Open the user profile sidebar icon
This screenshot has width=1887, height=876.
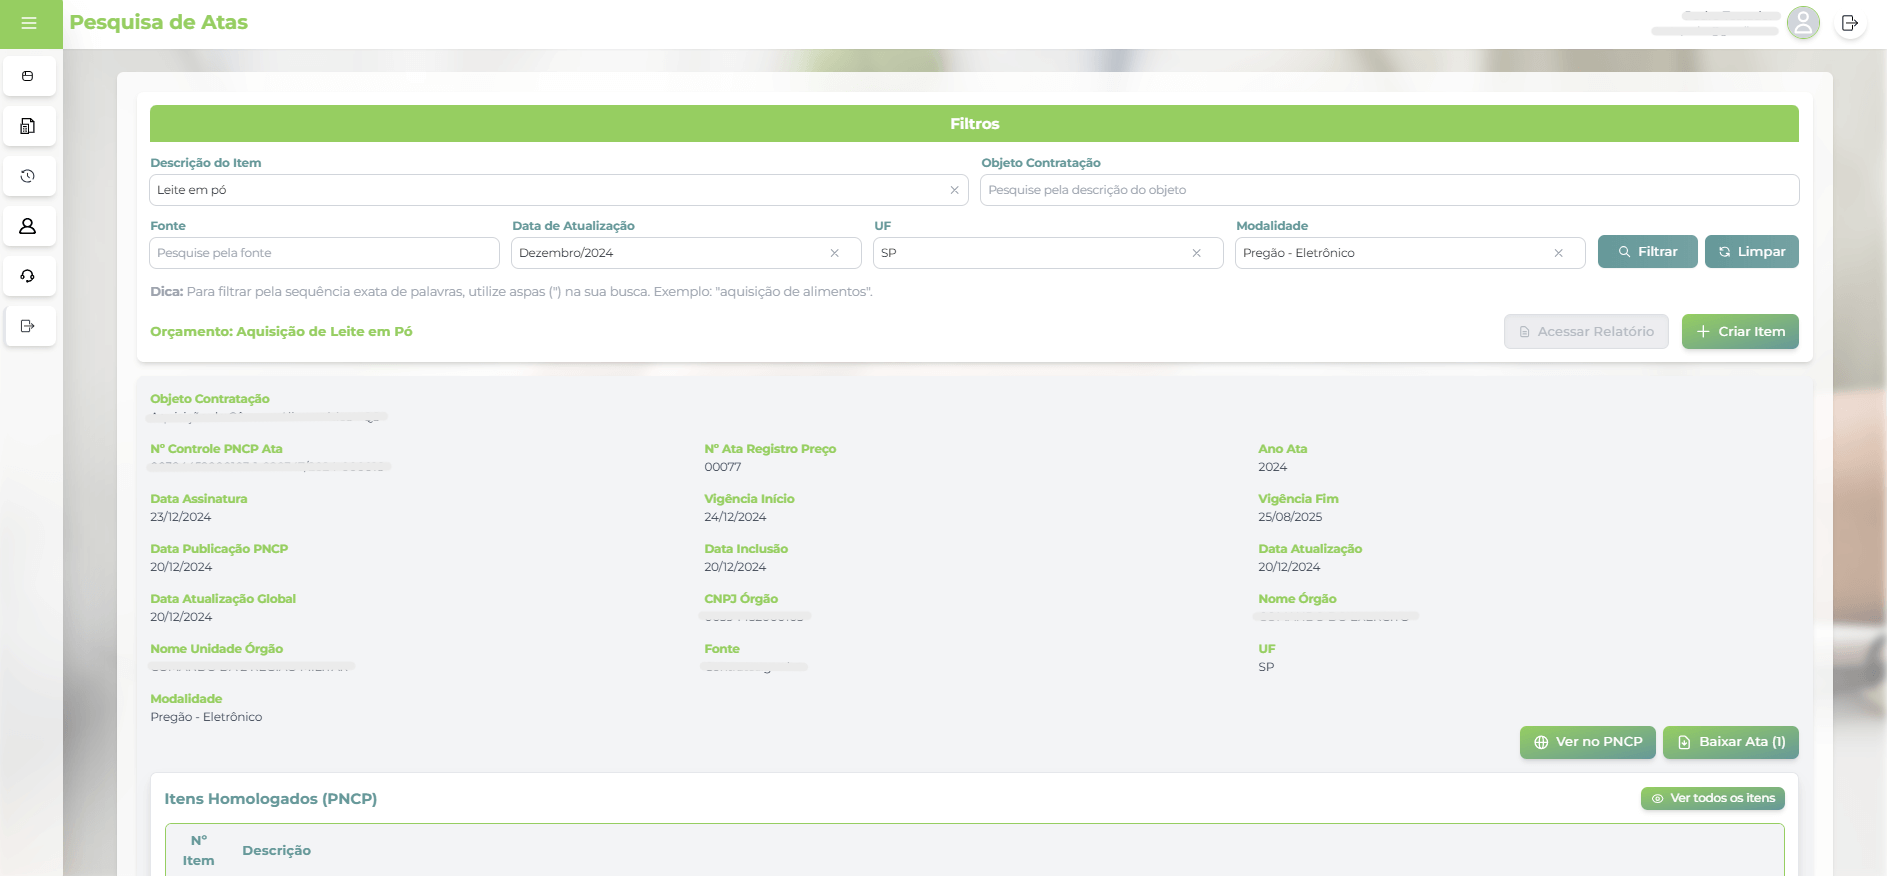coord(28,226)
